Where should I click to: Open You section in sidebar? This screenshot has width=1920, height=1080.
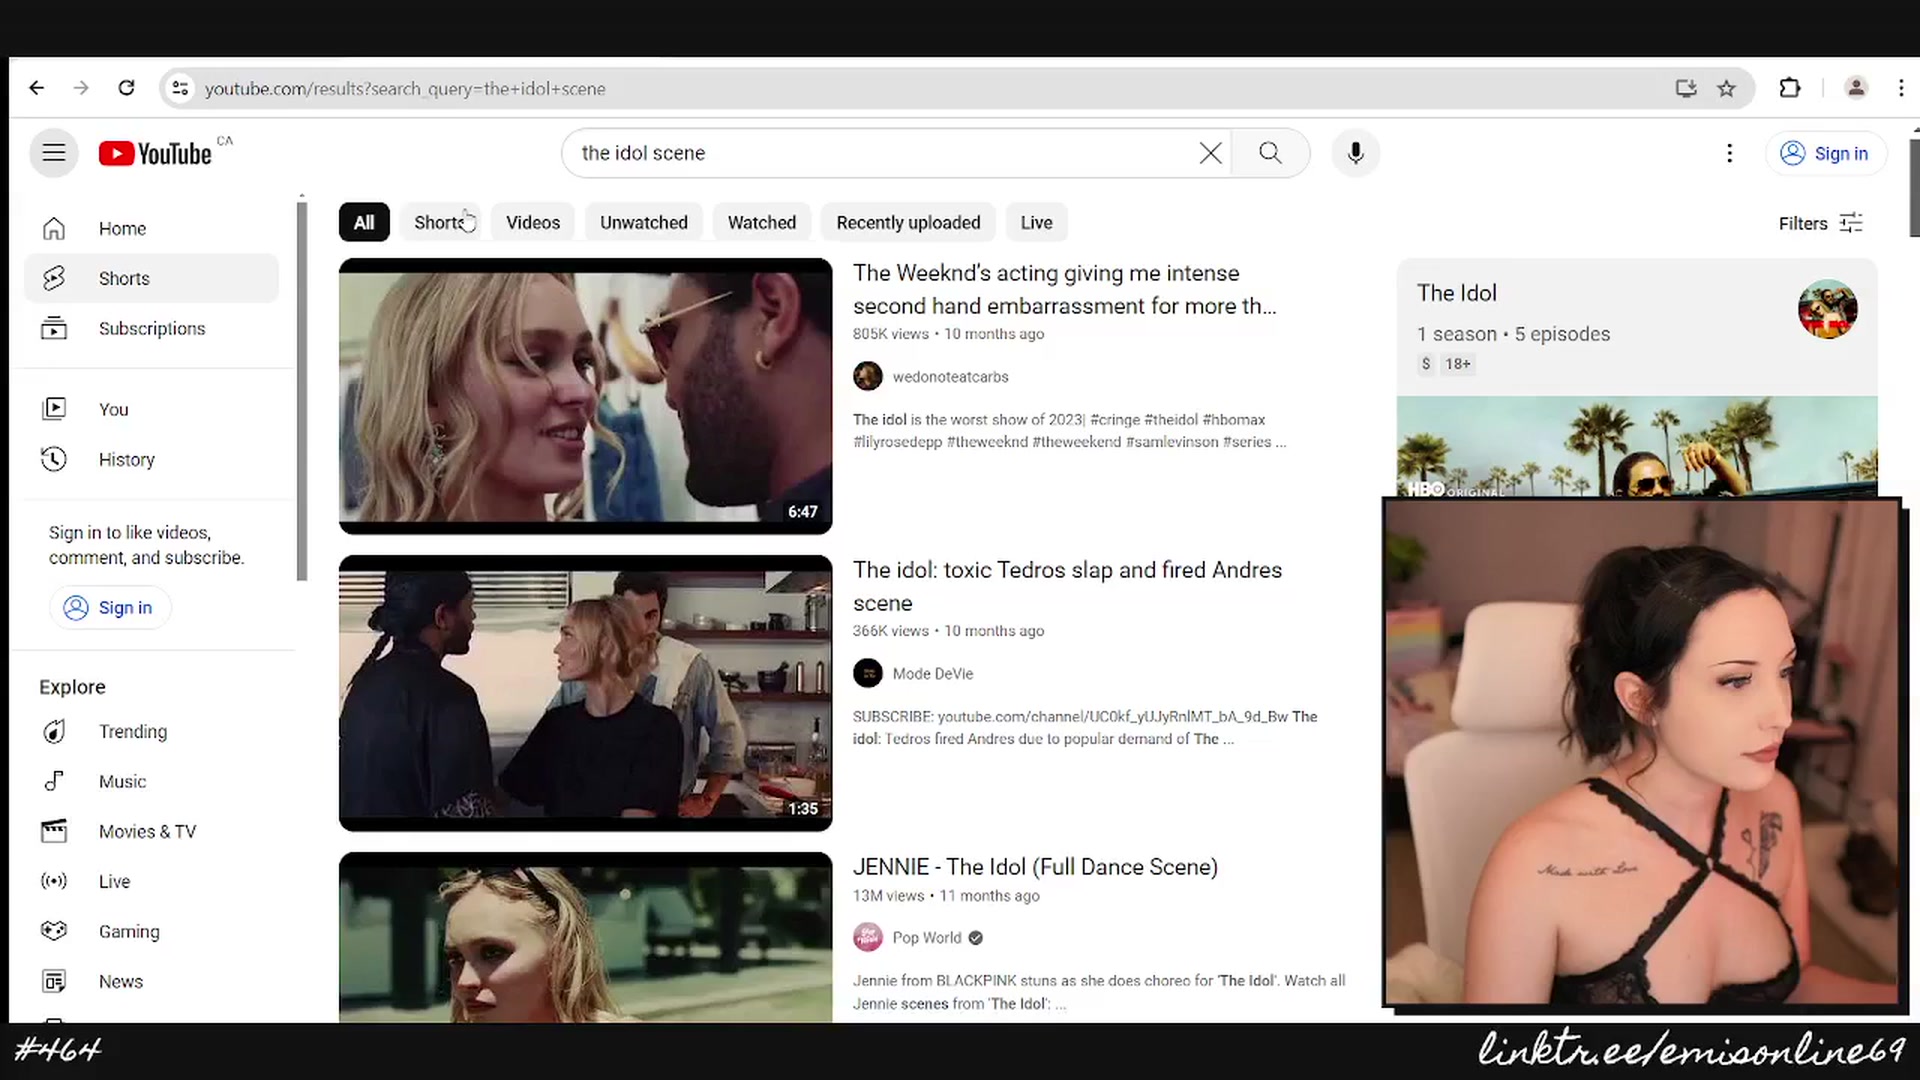(x=151, y=409)
